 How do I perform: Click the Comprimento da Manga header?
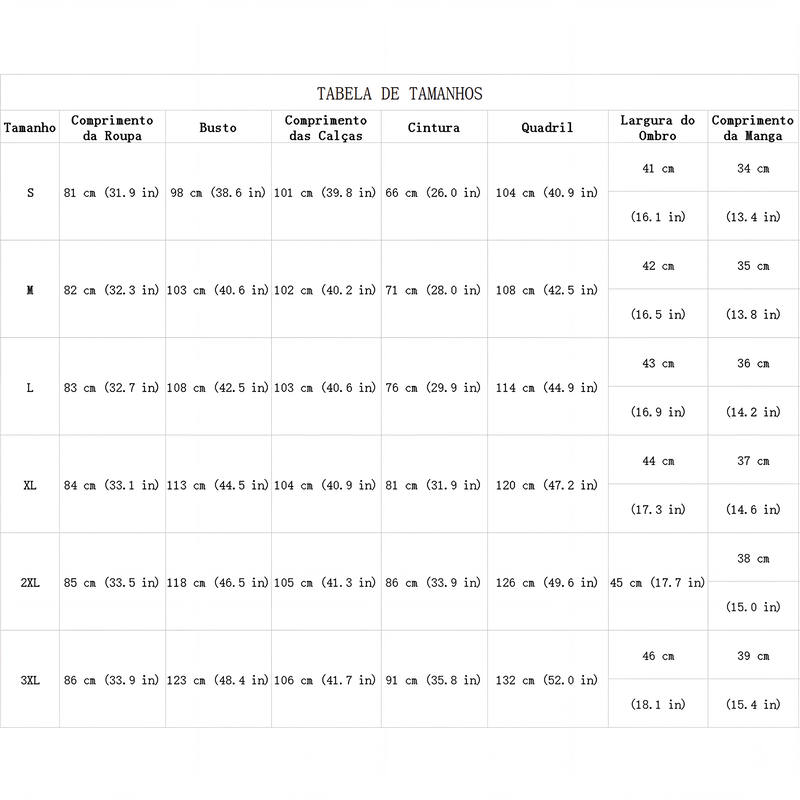click(753, 128)
